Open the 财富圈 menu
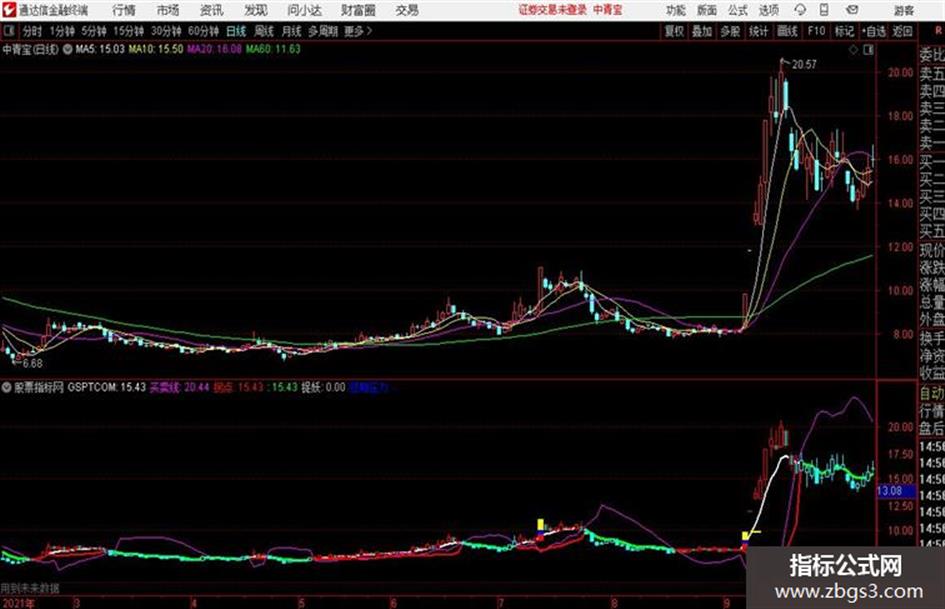 pyautogui.click(x=358, y=10)
